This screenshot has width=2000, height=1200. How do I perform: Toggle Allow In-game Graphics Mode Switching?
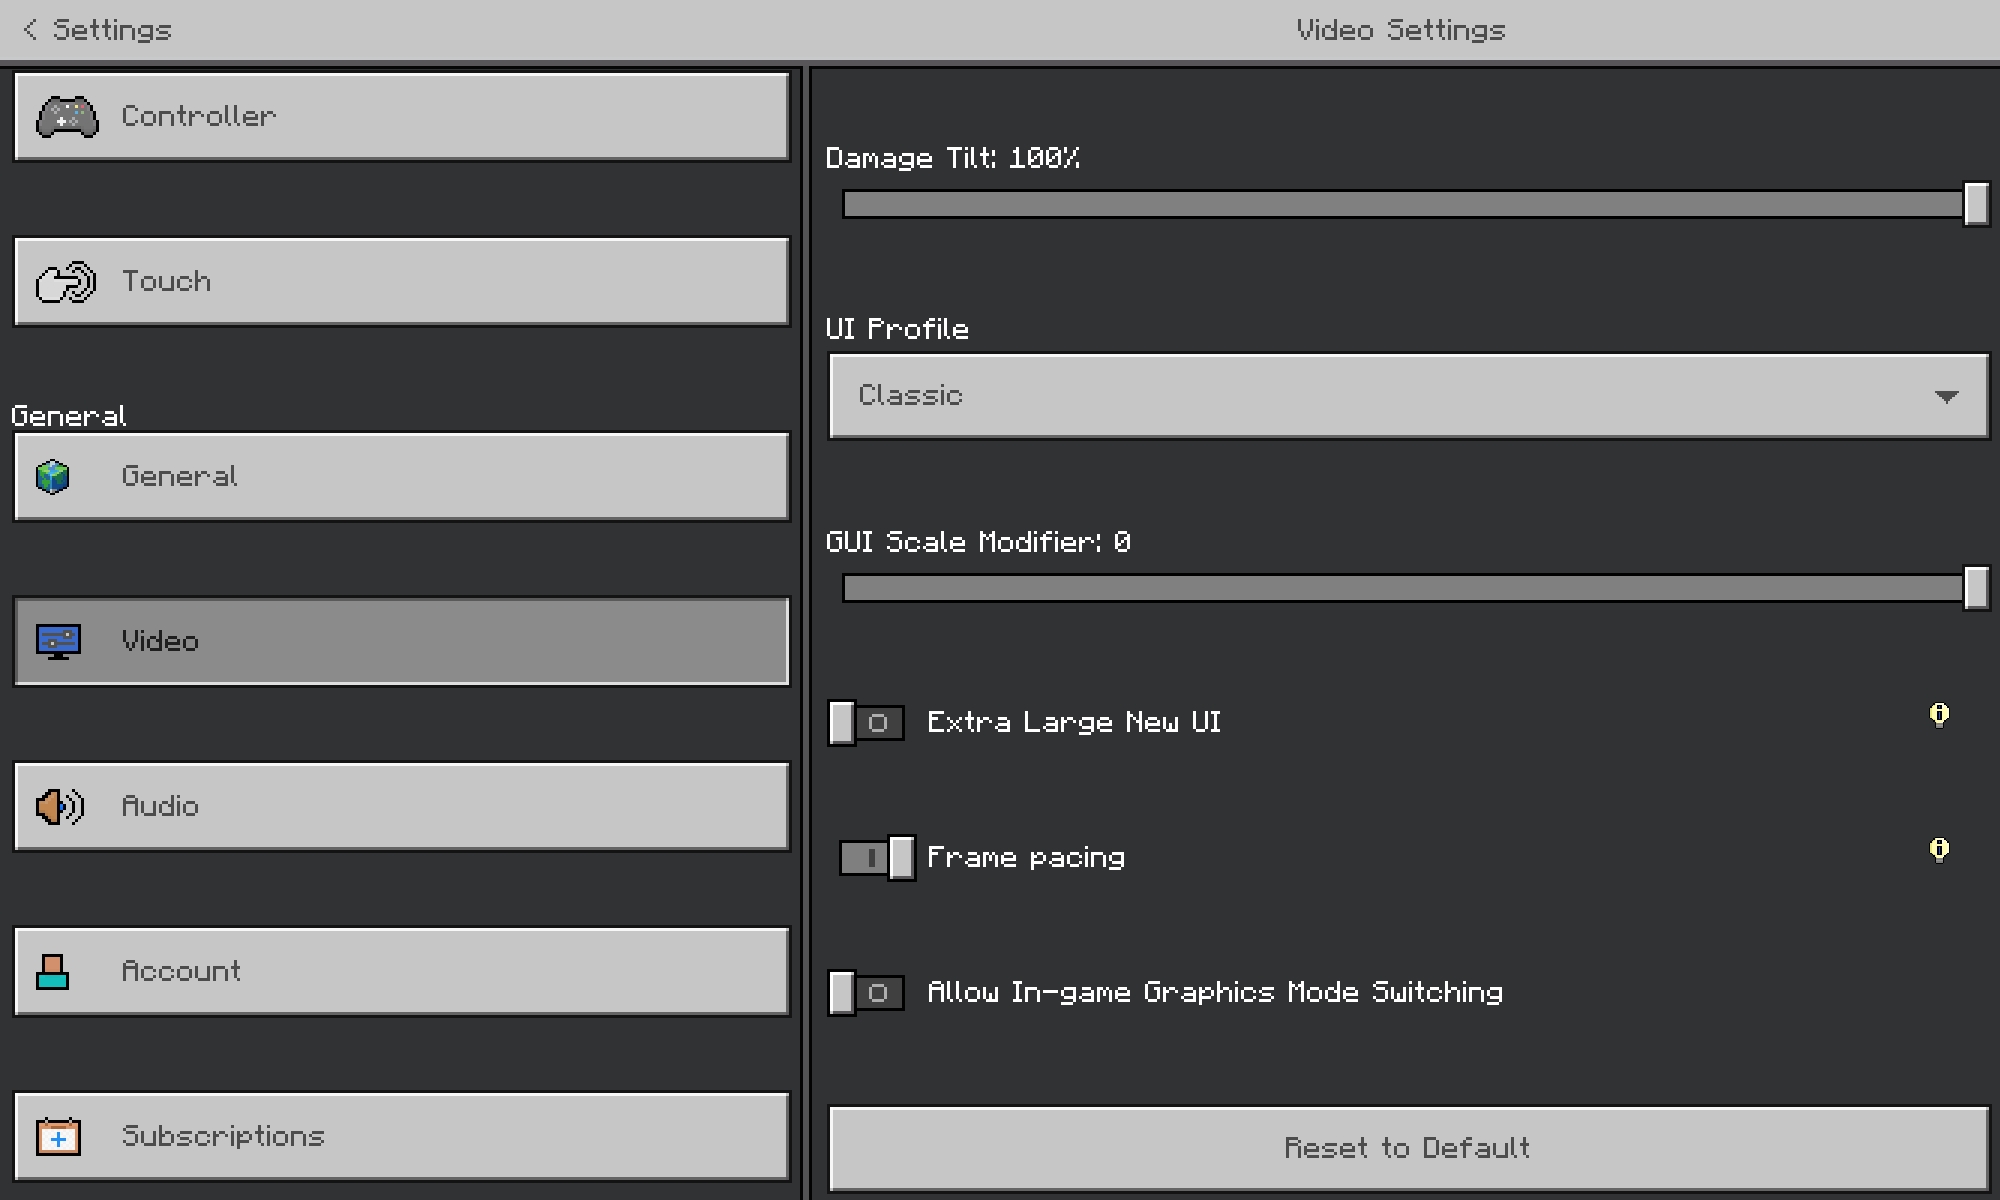[866, 993]
